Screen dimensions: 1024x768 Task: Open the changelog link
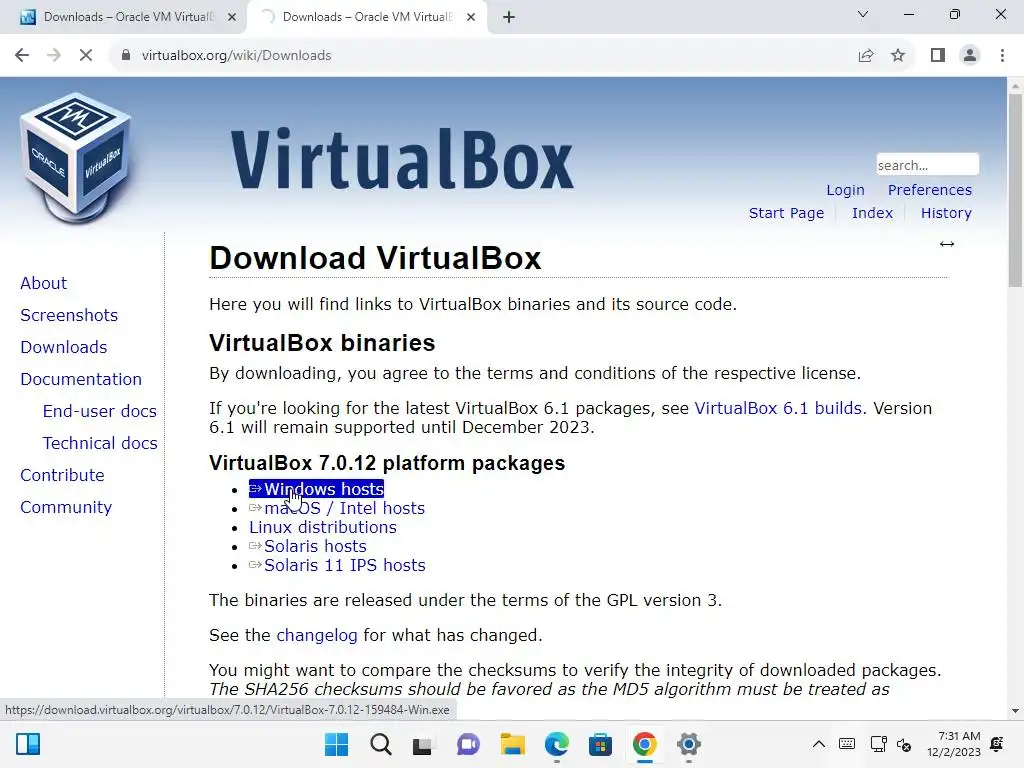tap(317, 635)
